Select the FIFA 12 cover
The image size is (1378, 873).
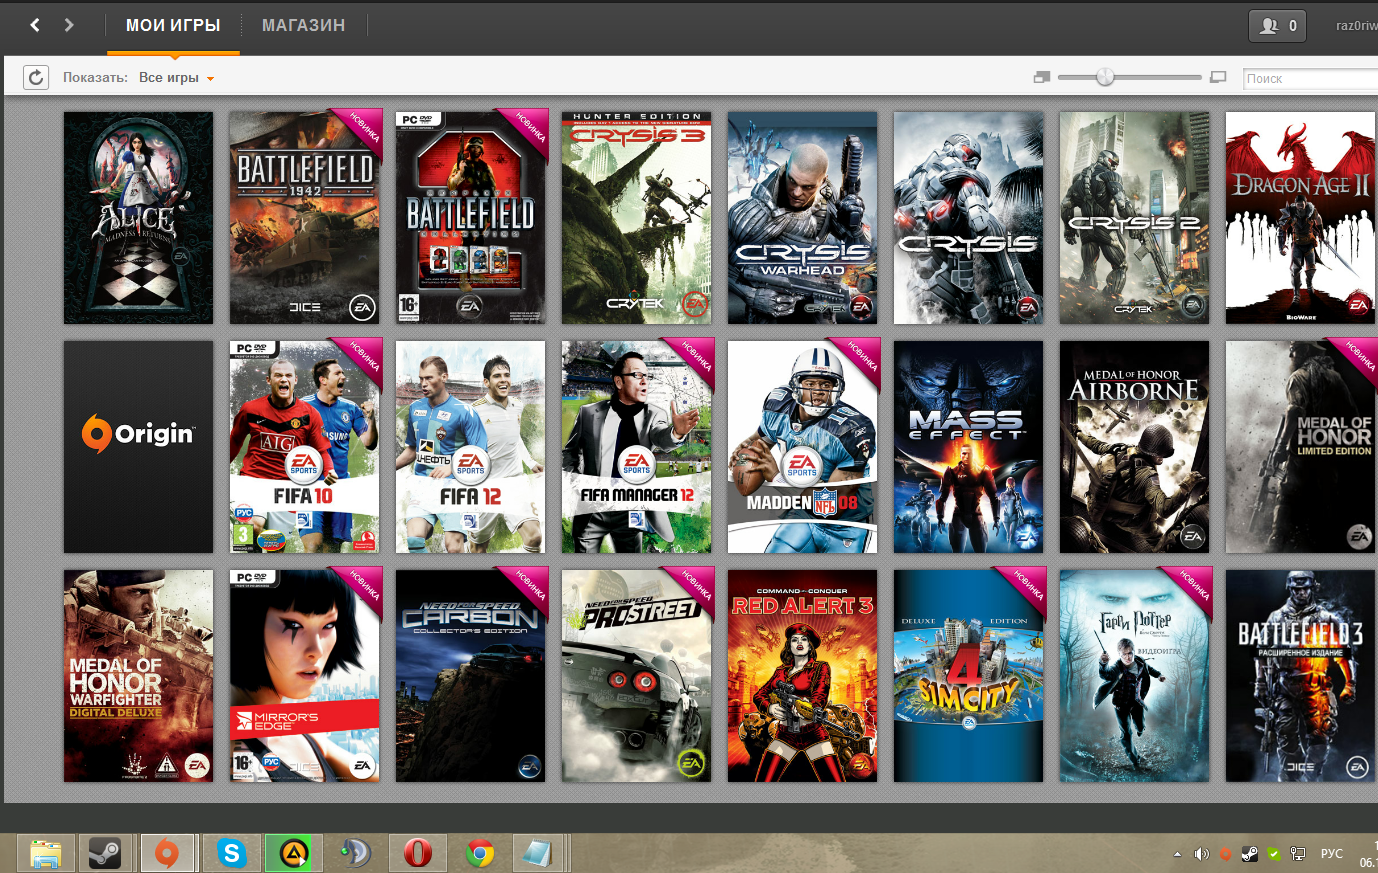(x=470, y=447)
